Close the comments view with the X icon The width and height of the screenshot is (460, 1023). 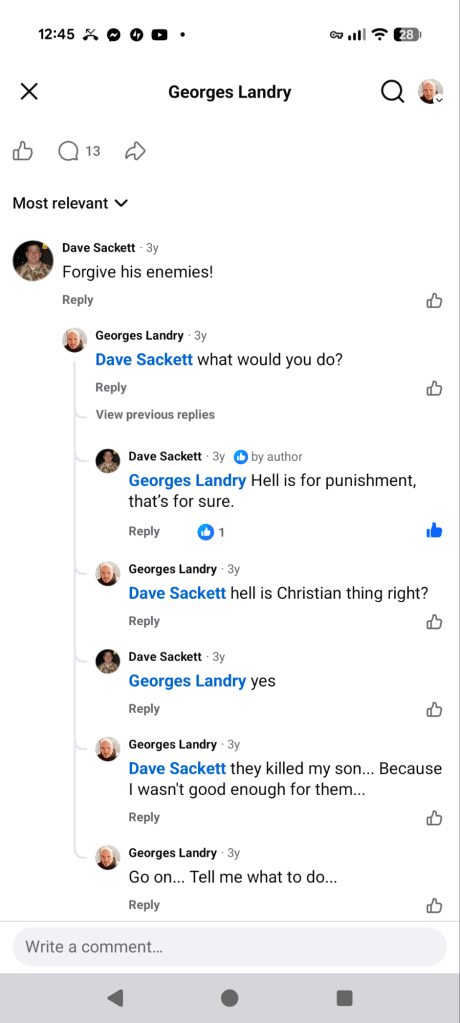(29, 92)
